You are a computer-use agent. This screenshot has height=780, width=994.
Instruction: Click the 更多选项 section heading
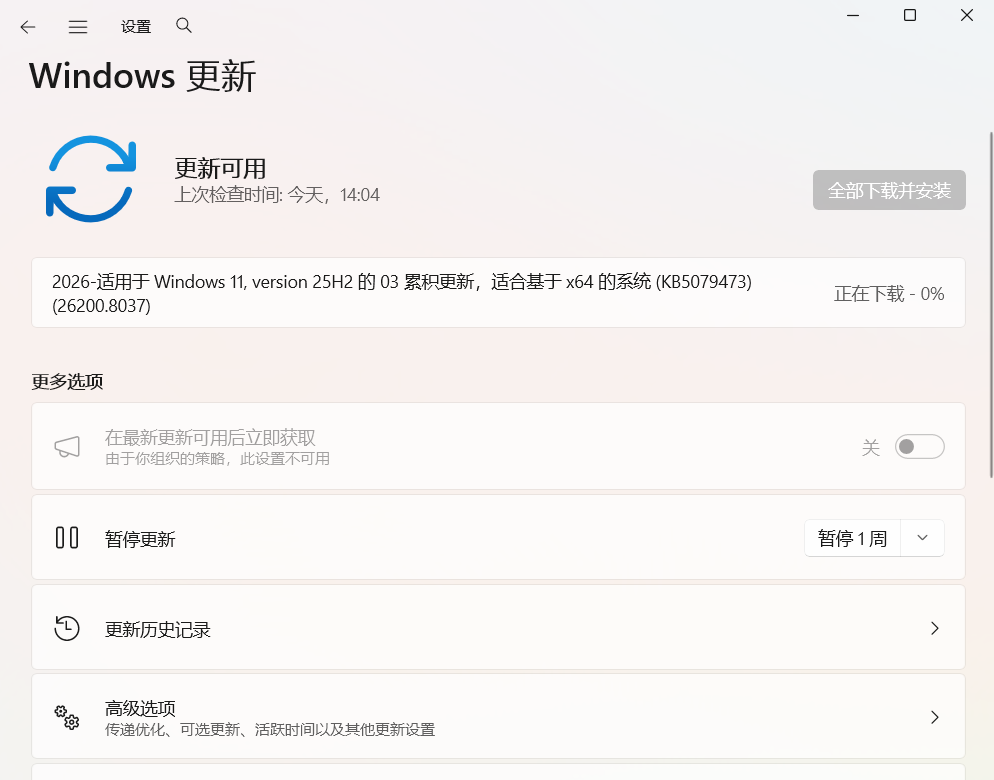tap(67, 381)
